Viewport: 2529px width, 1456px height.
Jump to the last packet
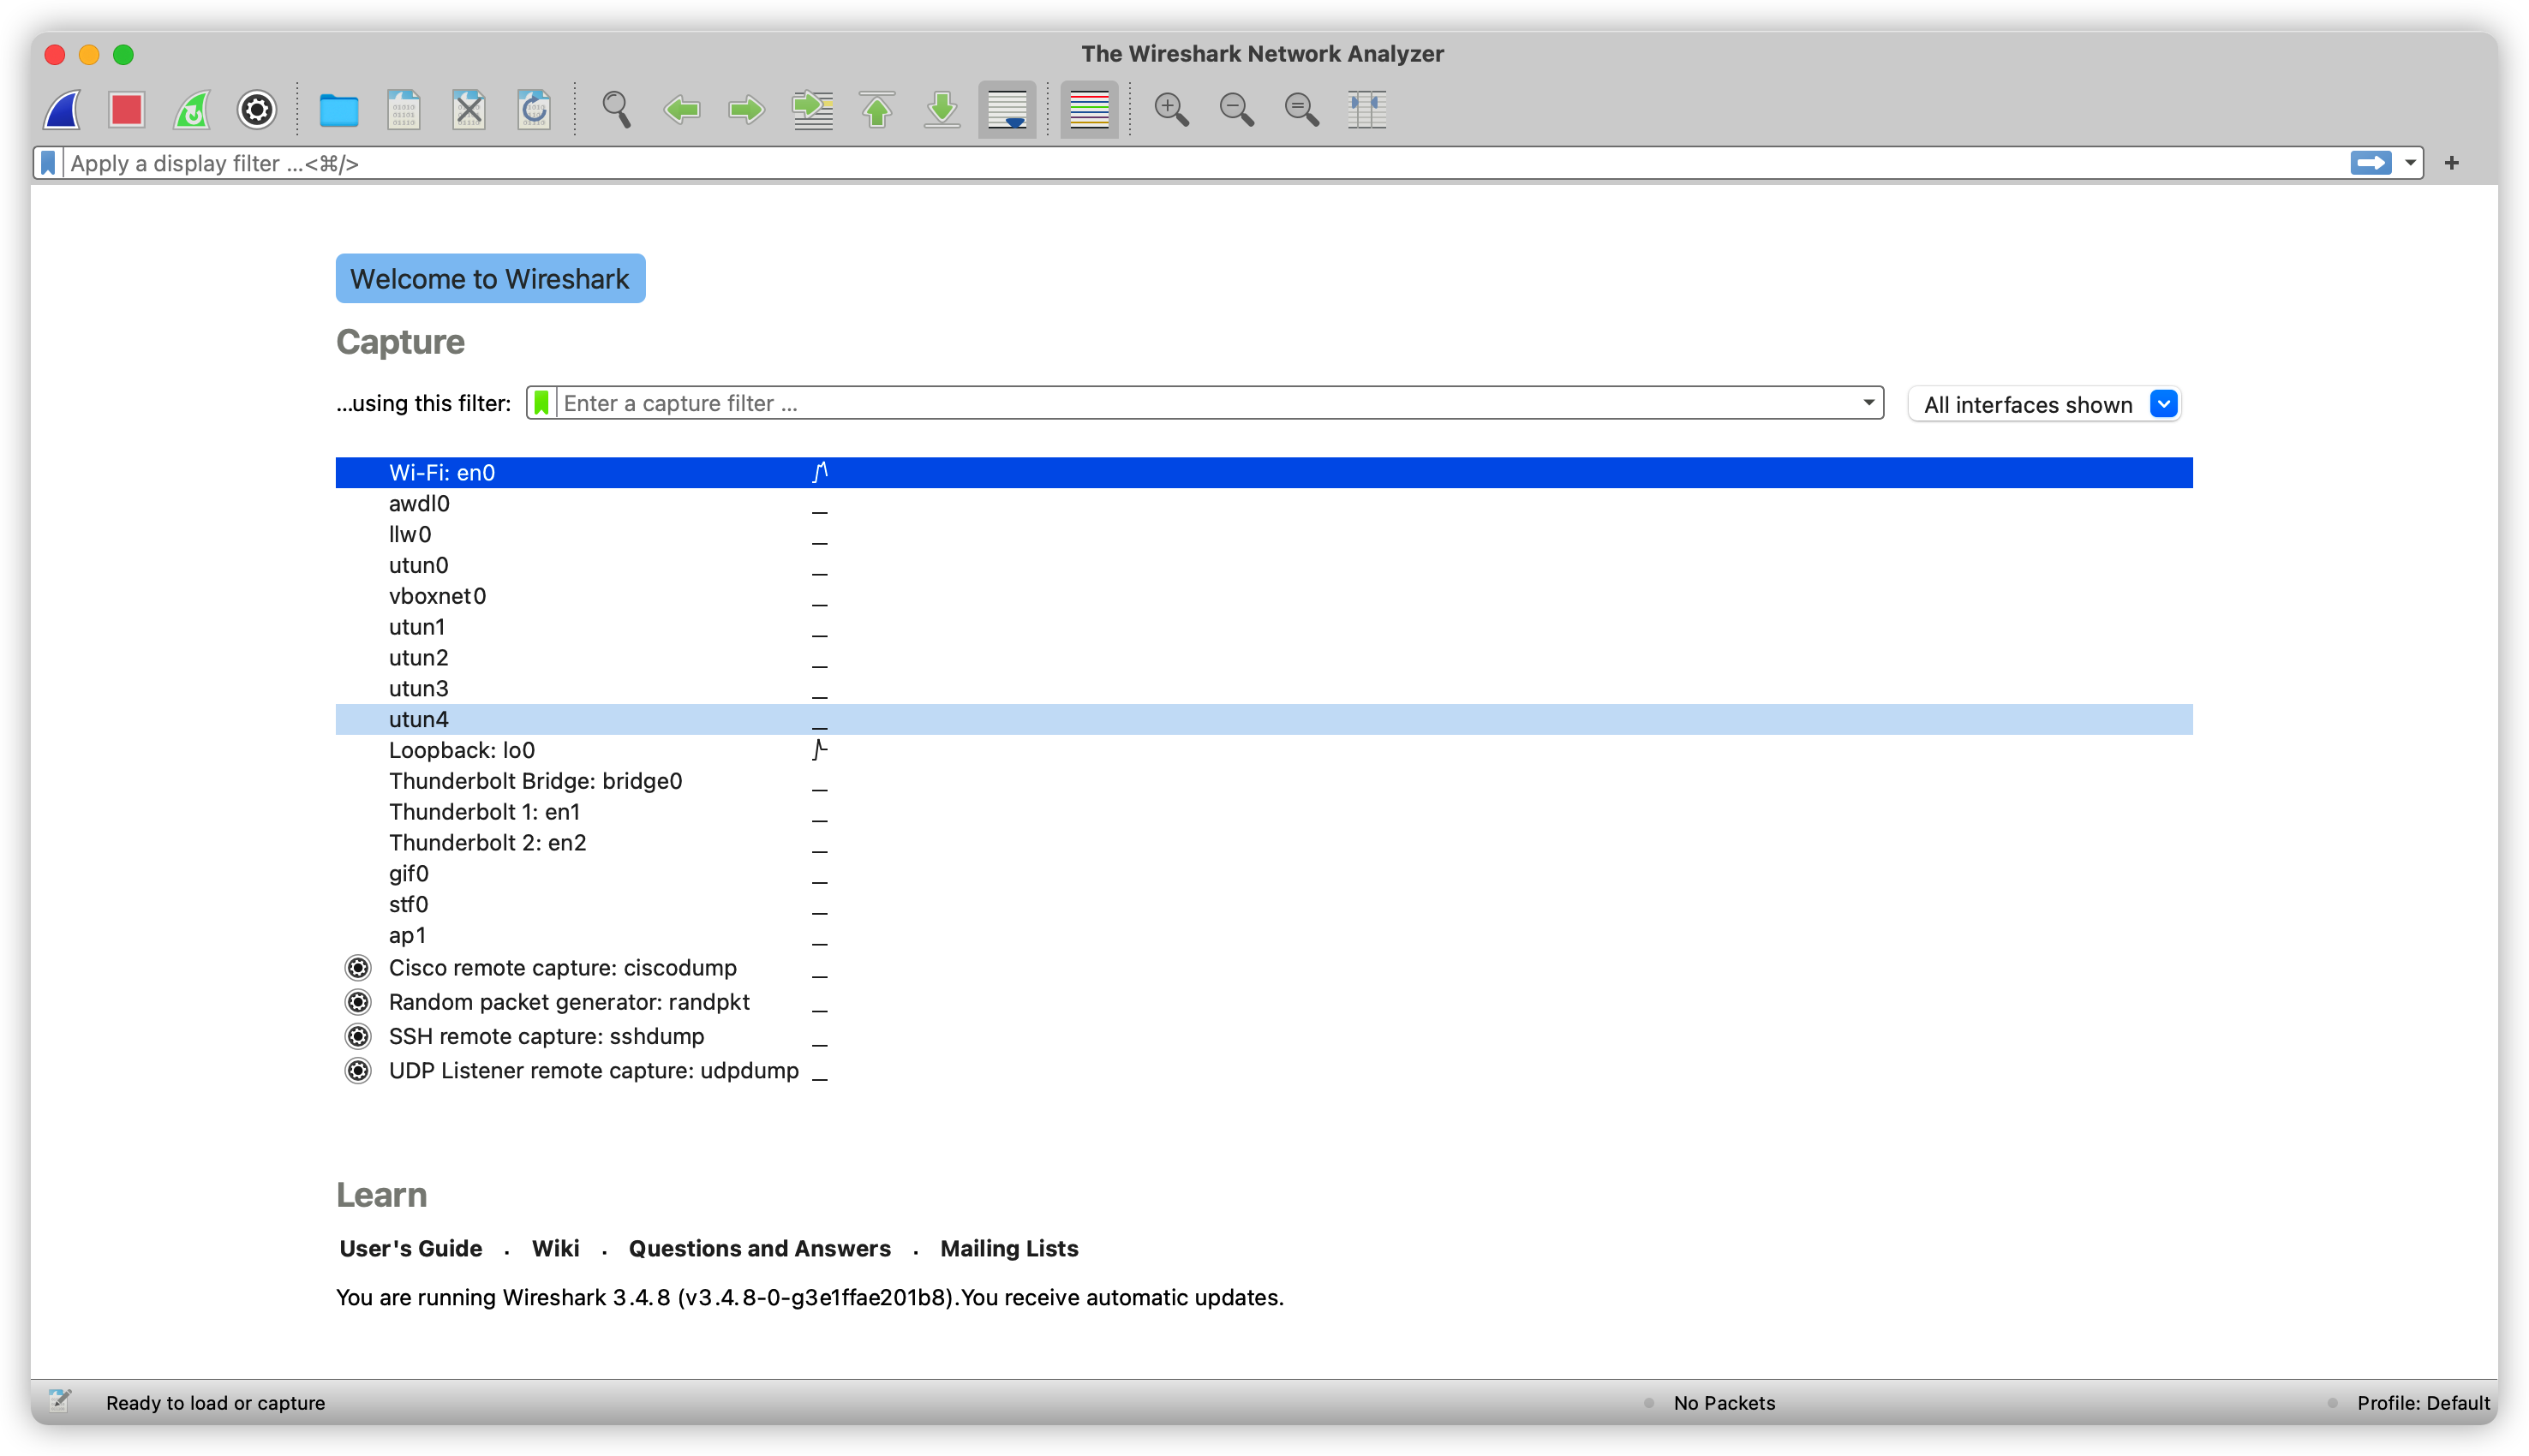(943, 109)
